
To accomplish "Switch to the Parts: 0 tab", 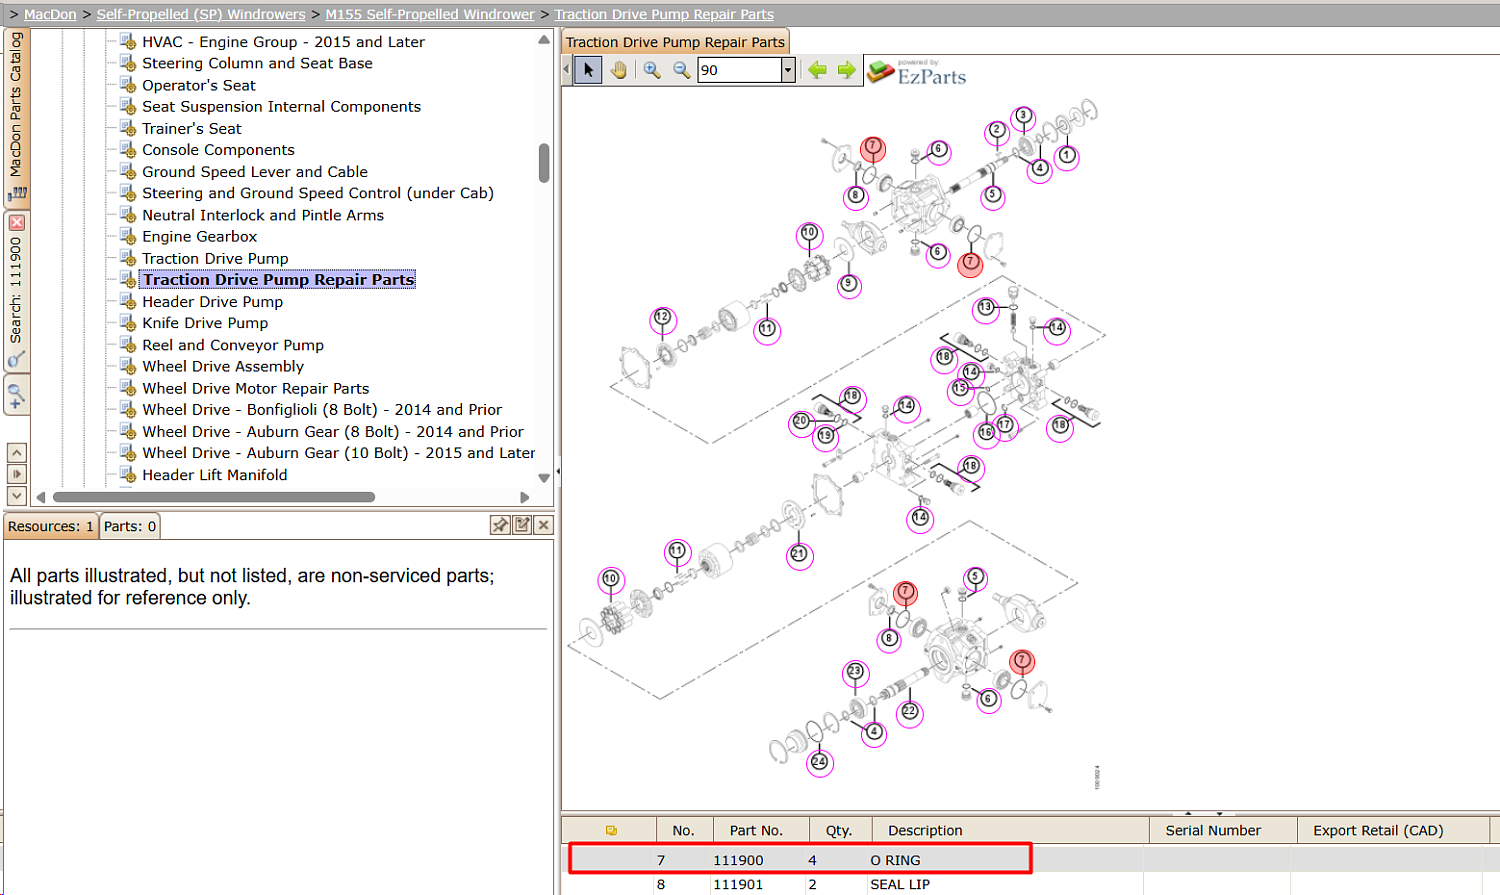I will click(130, 526).
